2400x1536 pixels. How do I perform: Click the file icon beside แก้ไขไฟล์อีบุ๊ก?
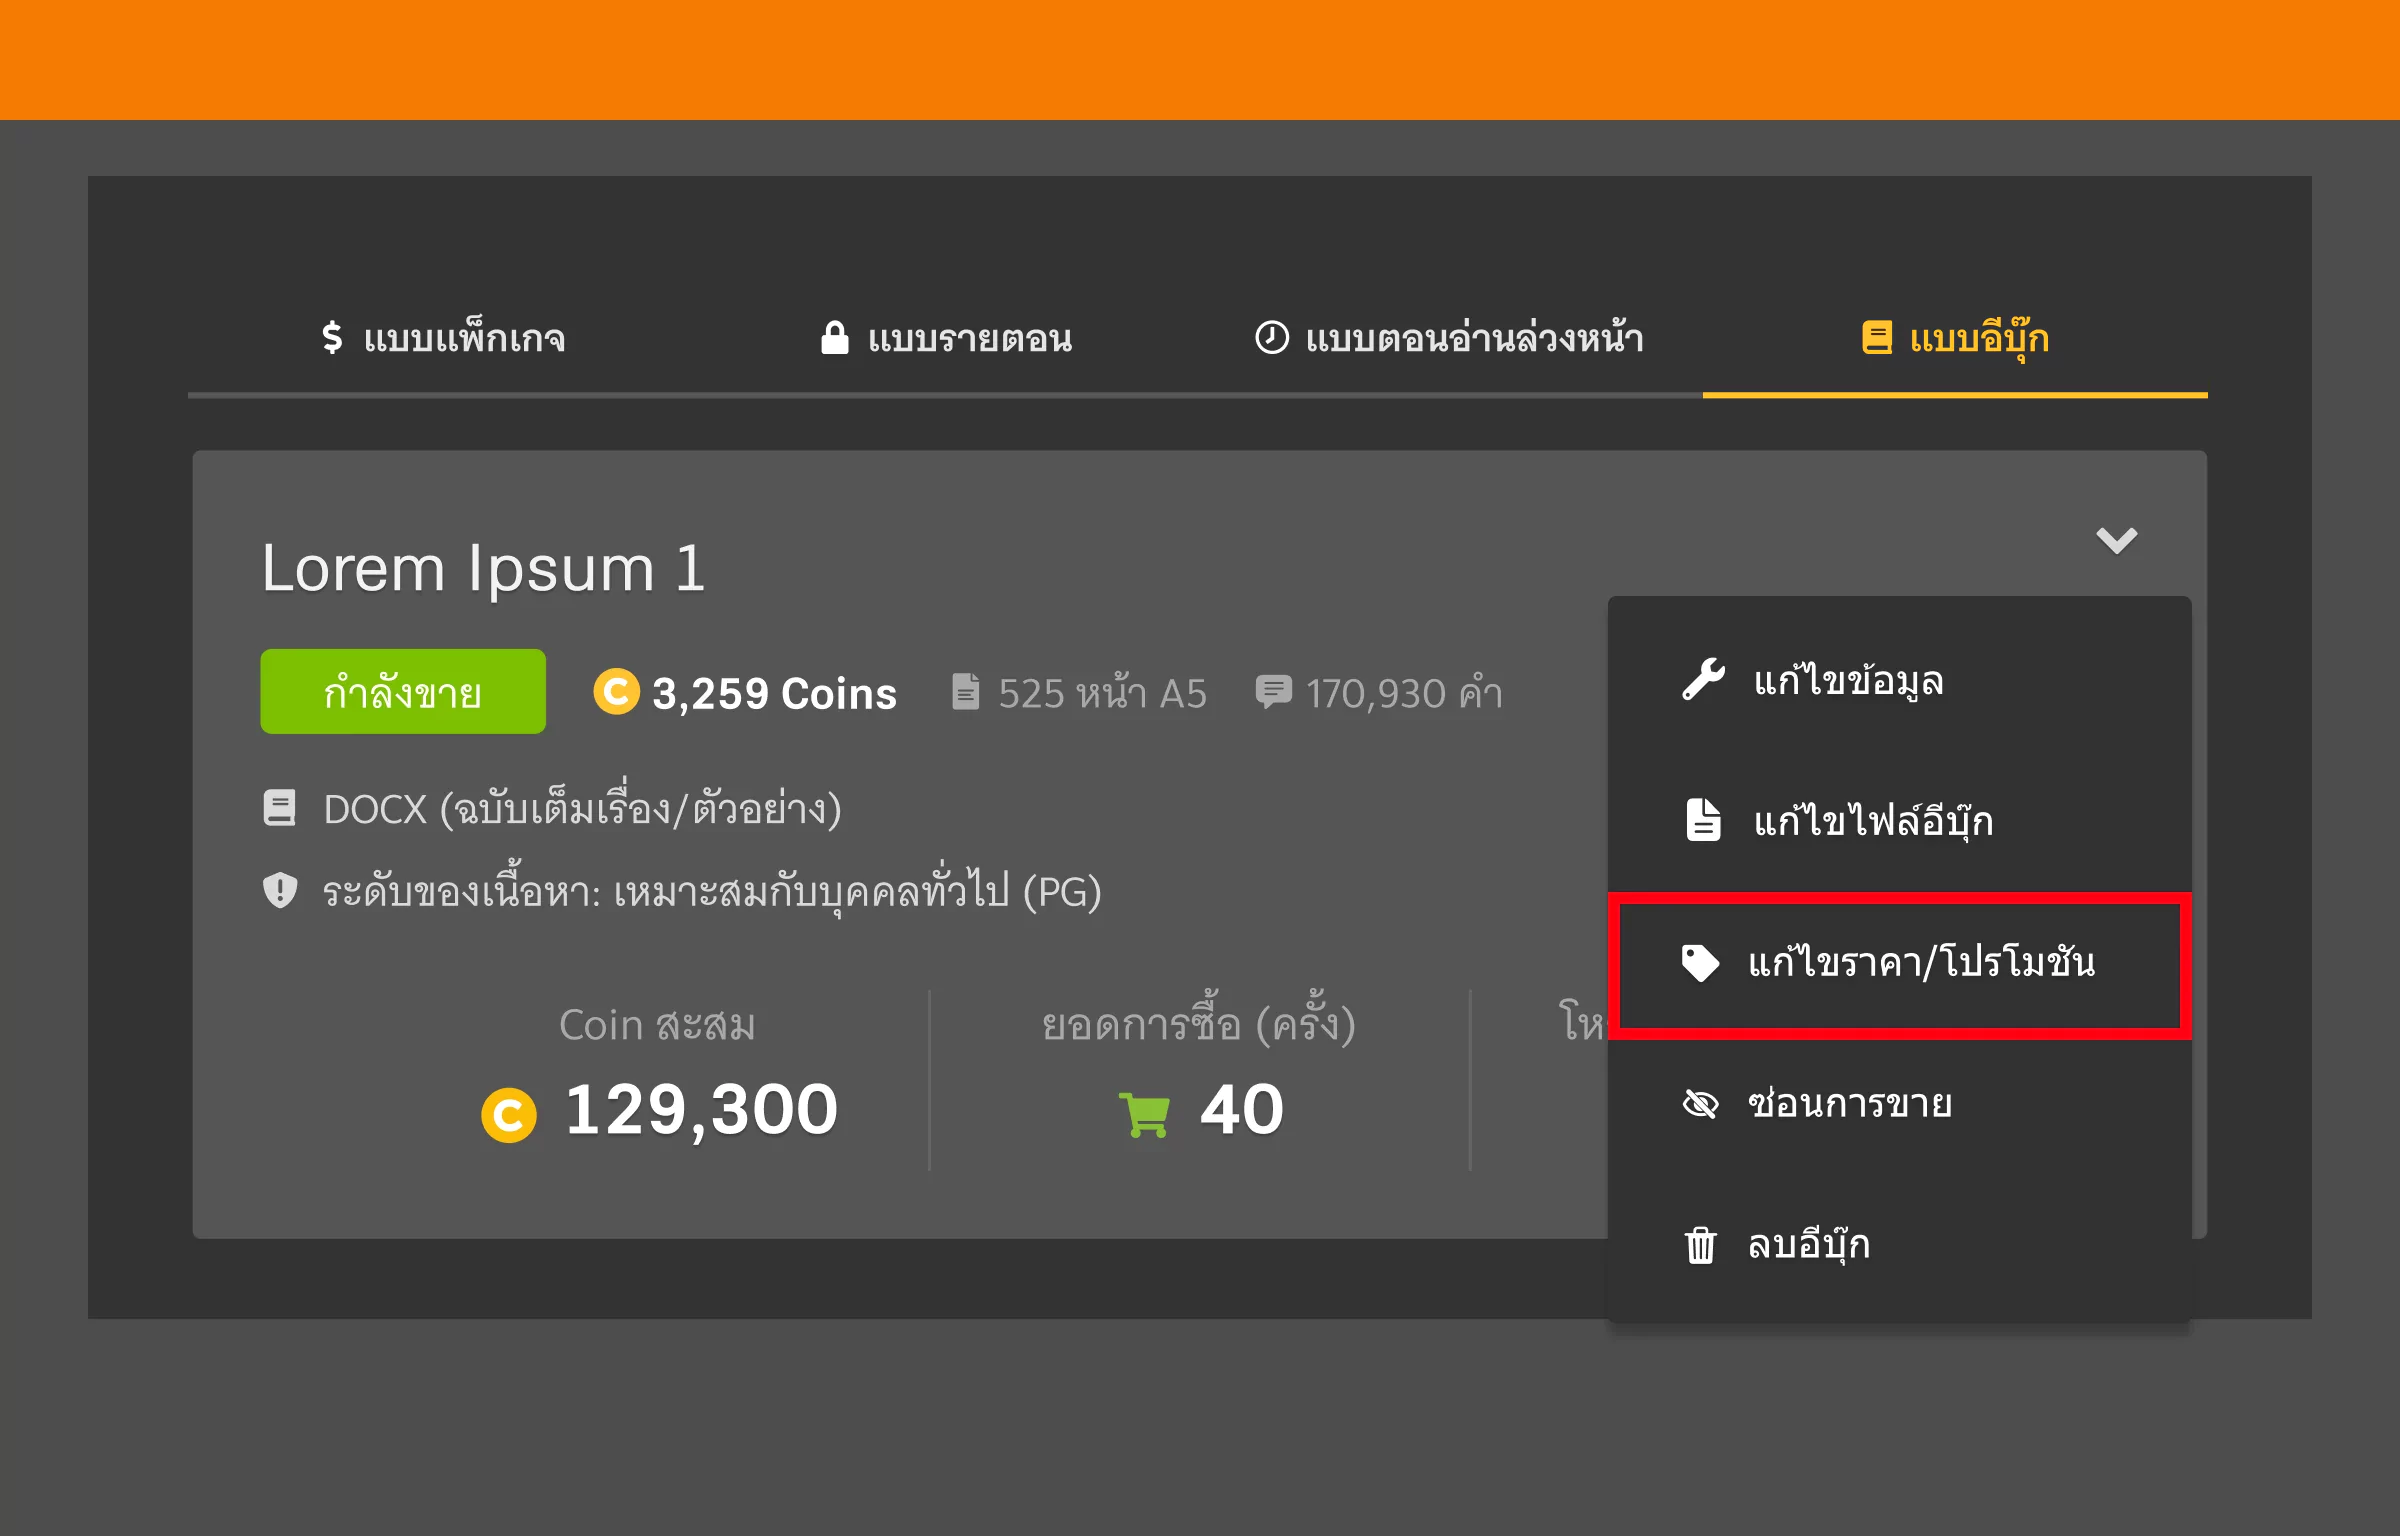pyautogui.click(x=1703, y=820)
